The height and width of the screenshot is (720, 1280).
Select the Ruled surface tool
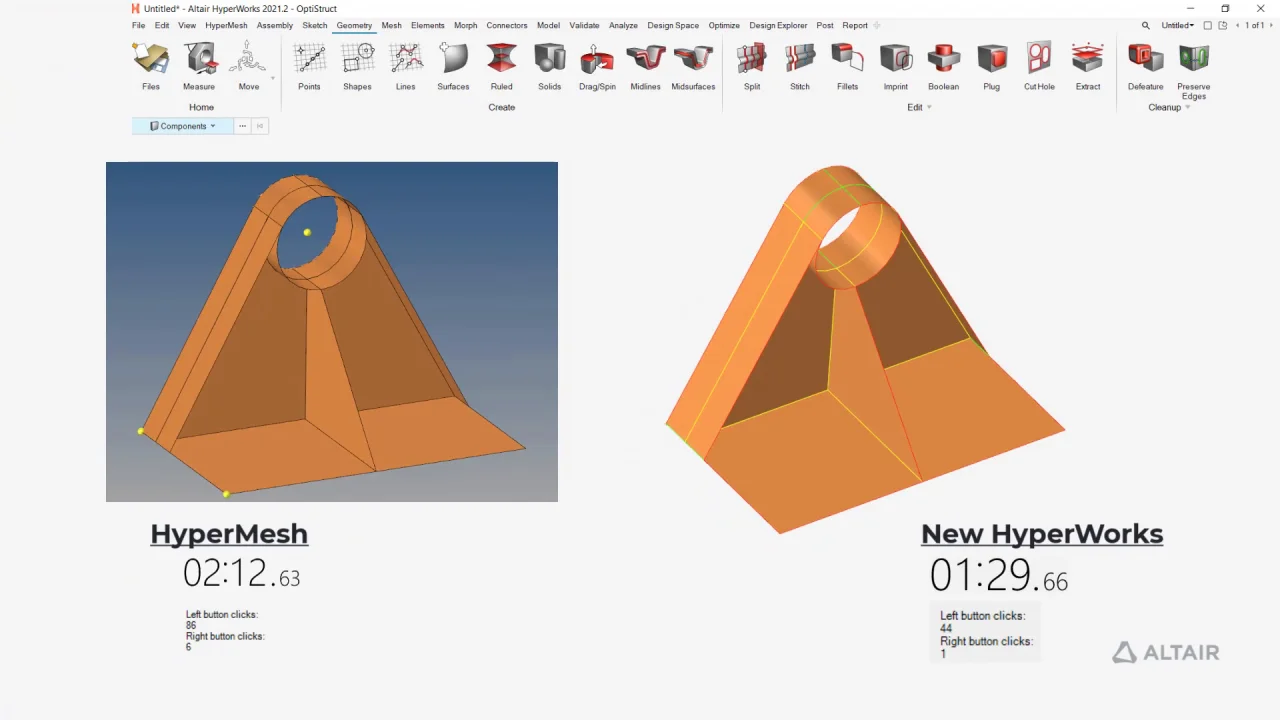501,66
